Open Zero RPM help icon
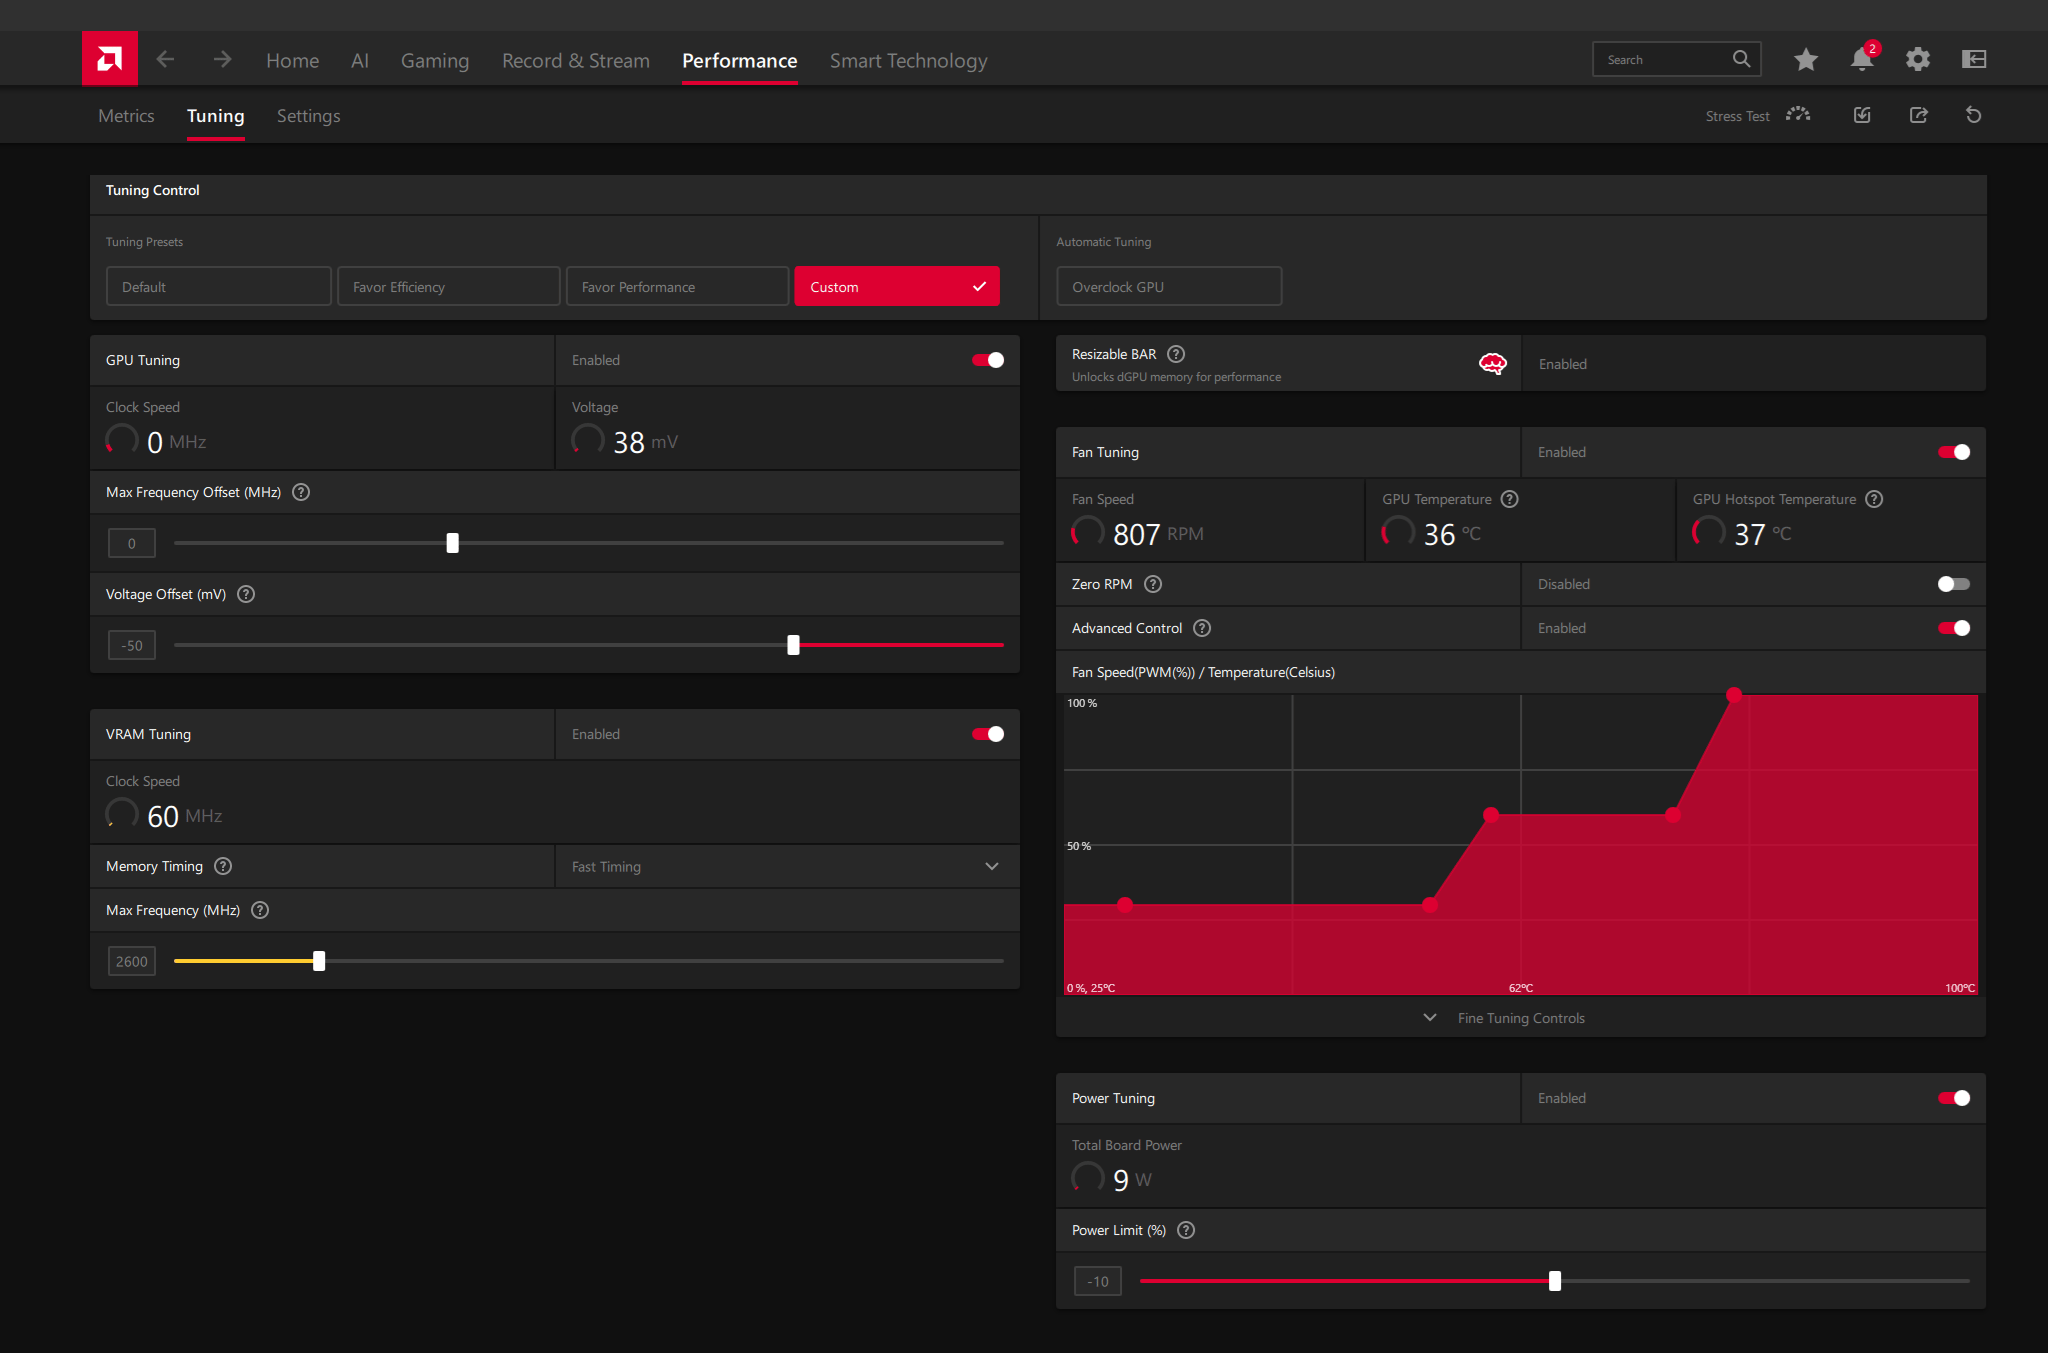 point(1153,584)
